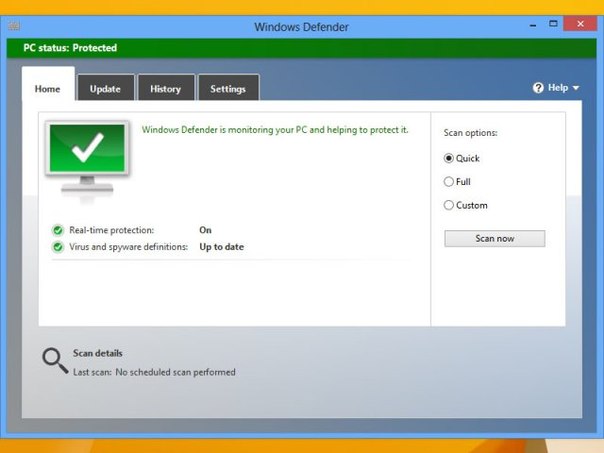Open the History tab
Screen dimensions: 604x453
click(166, 89)
